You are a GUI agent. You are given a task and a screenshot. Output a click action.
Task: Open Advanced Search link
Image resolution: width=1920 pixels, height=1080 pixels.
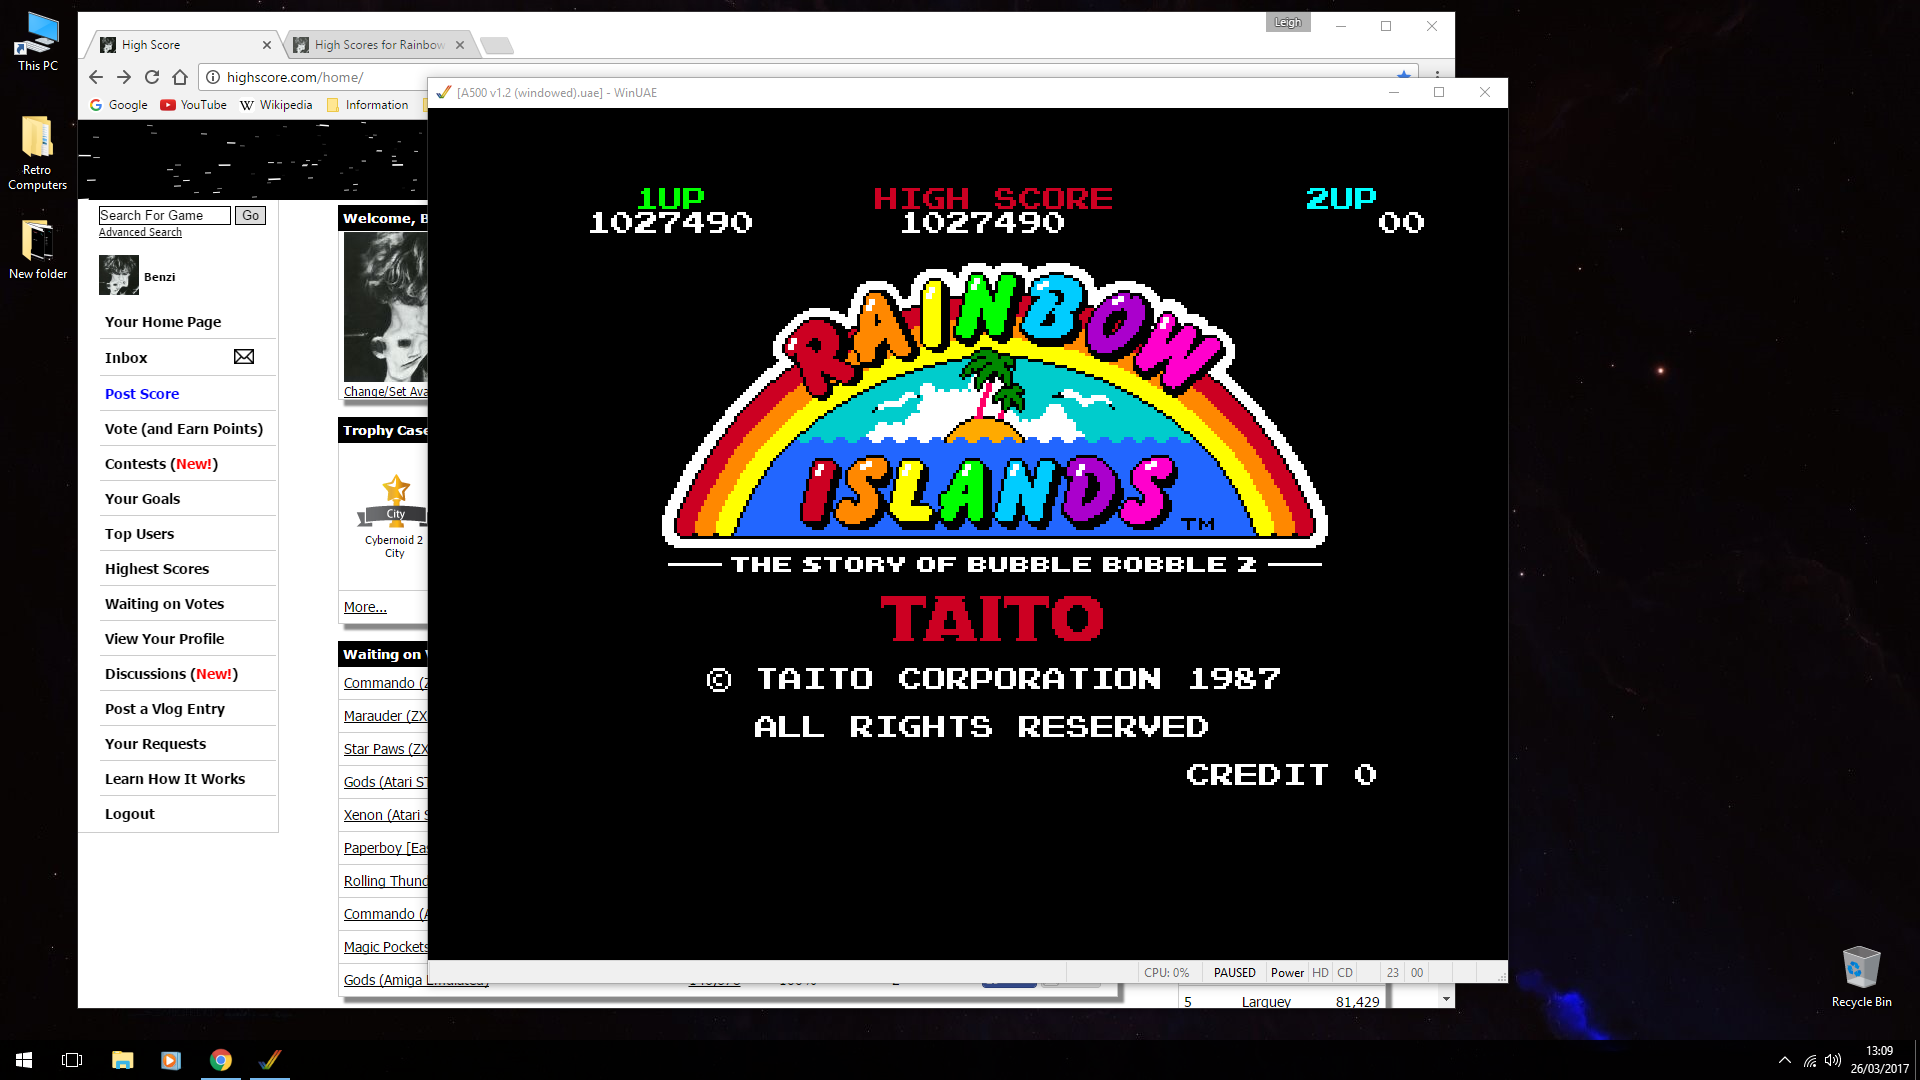(x=140, y=233)
